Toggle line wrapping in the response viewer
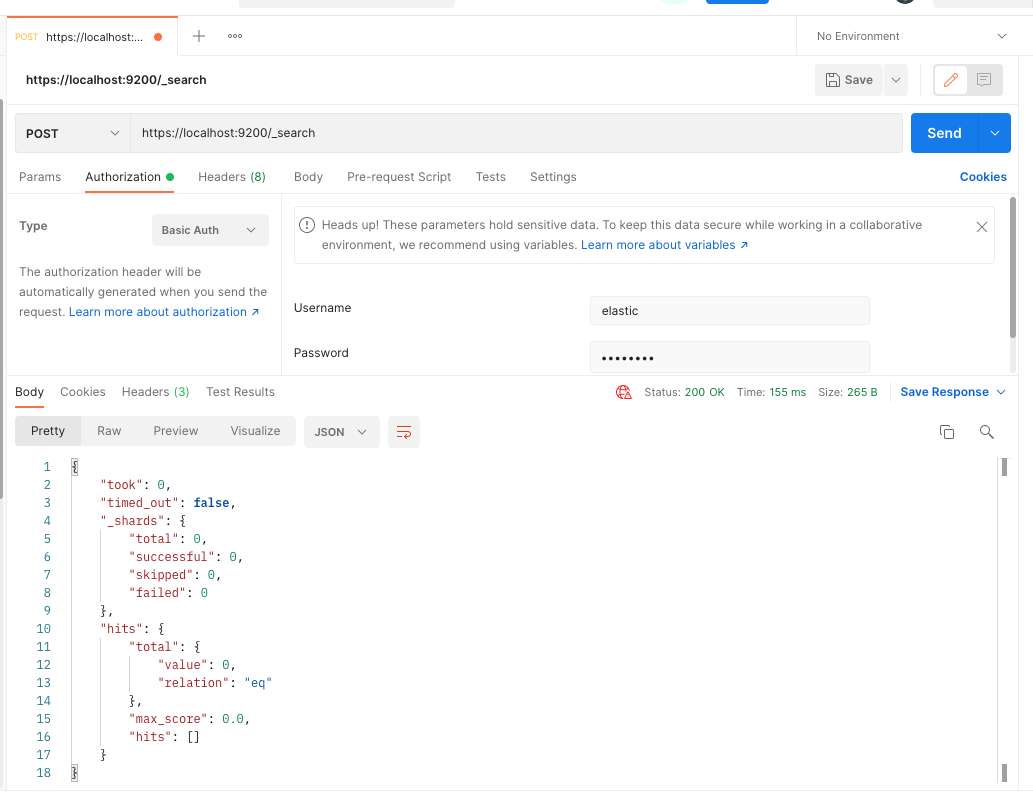1033x796 pixels. (404, 431)
